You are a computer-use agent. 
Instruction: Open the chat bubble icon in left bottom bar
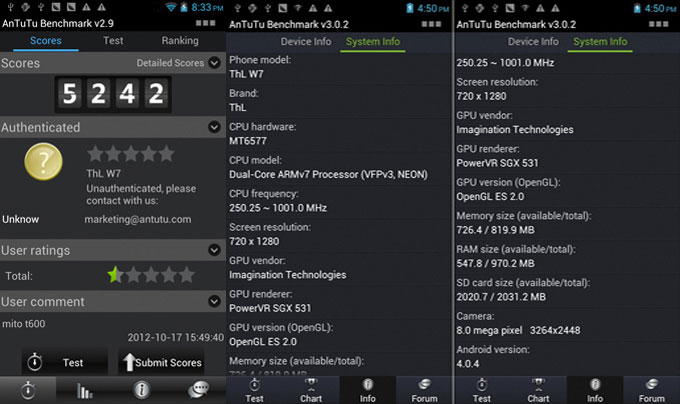point(198,391)
